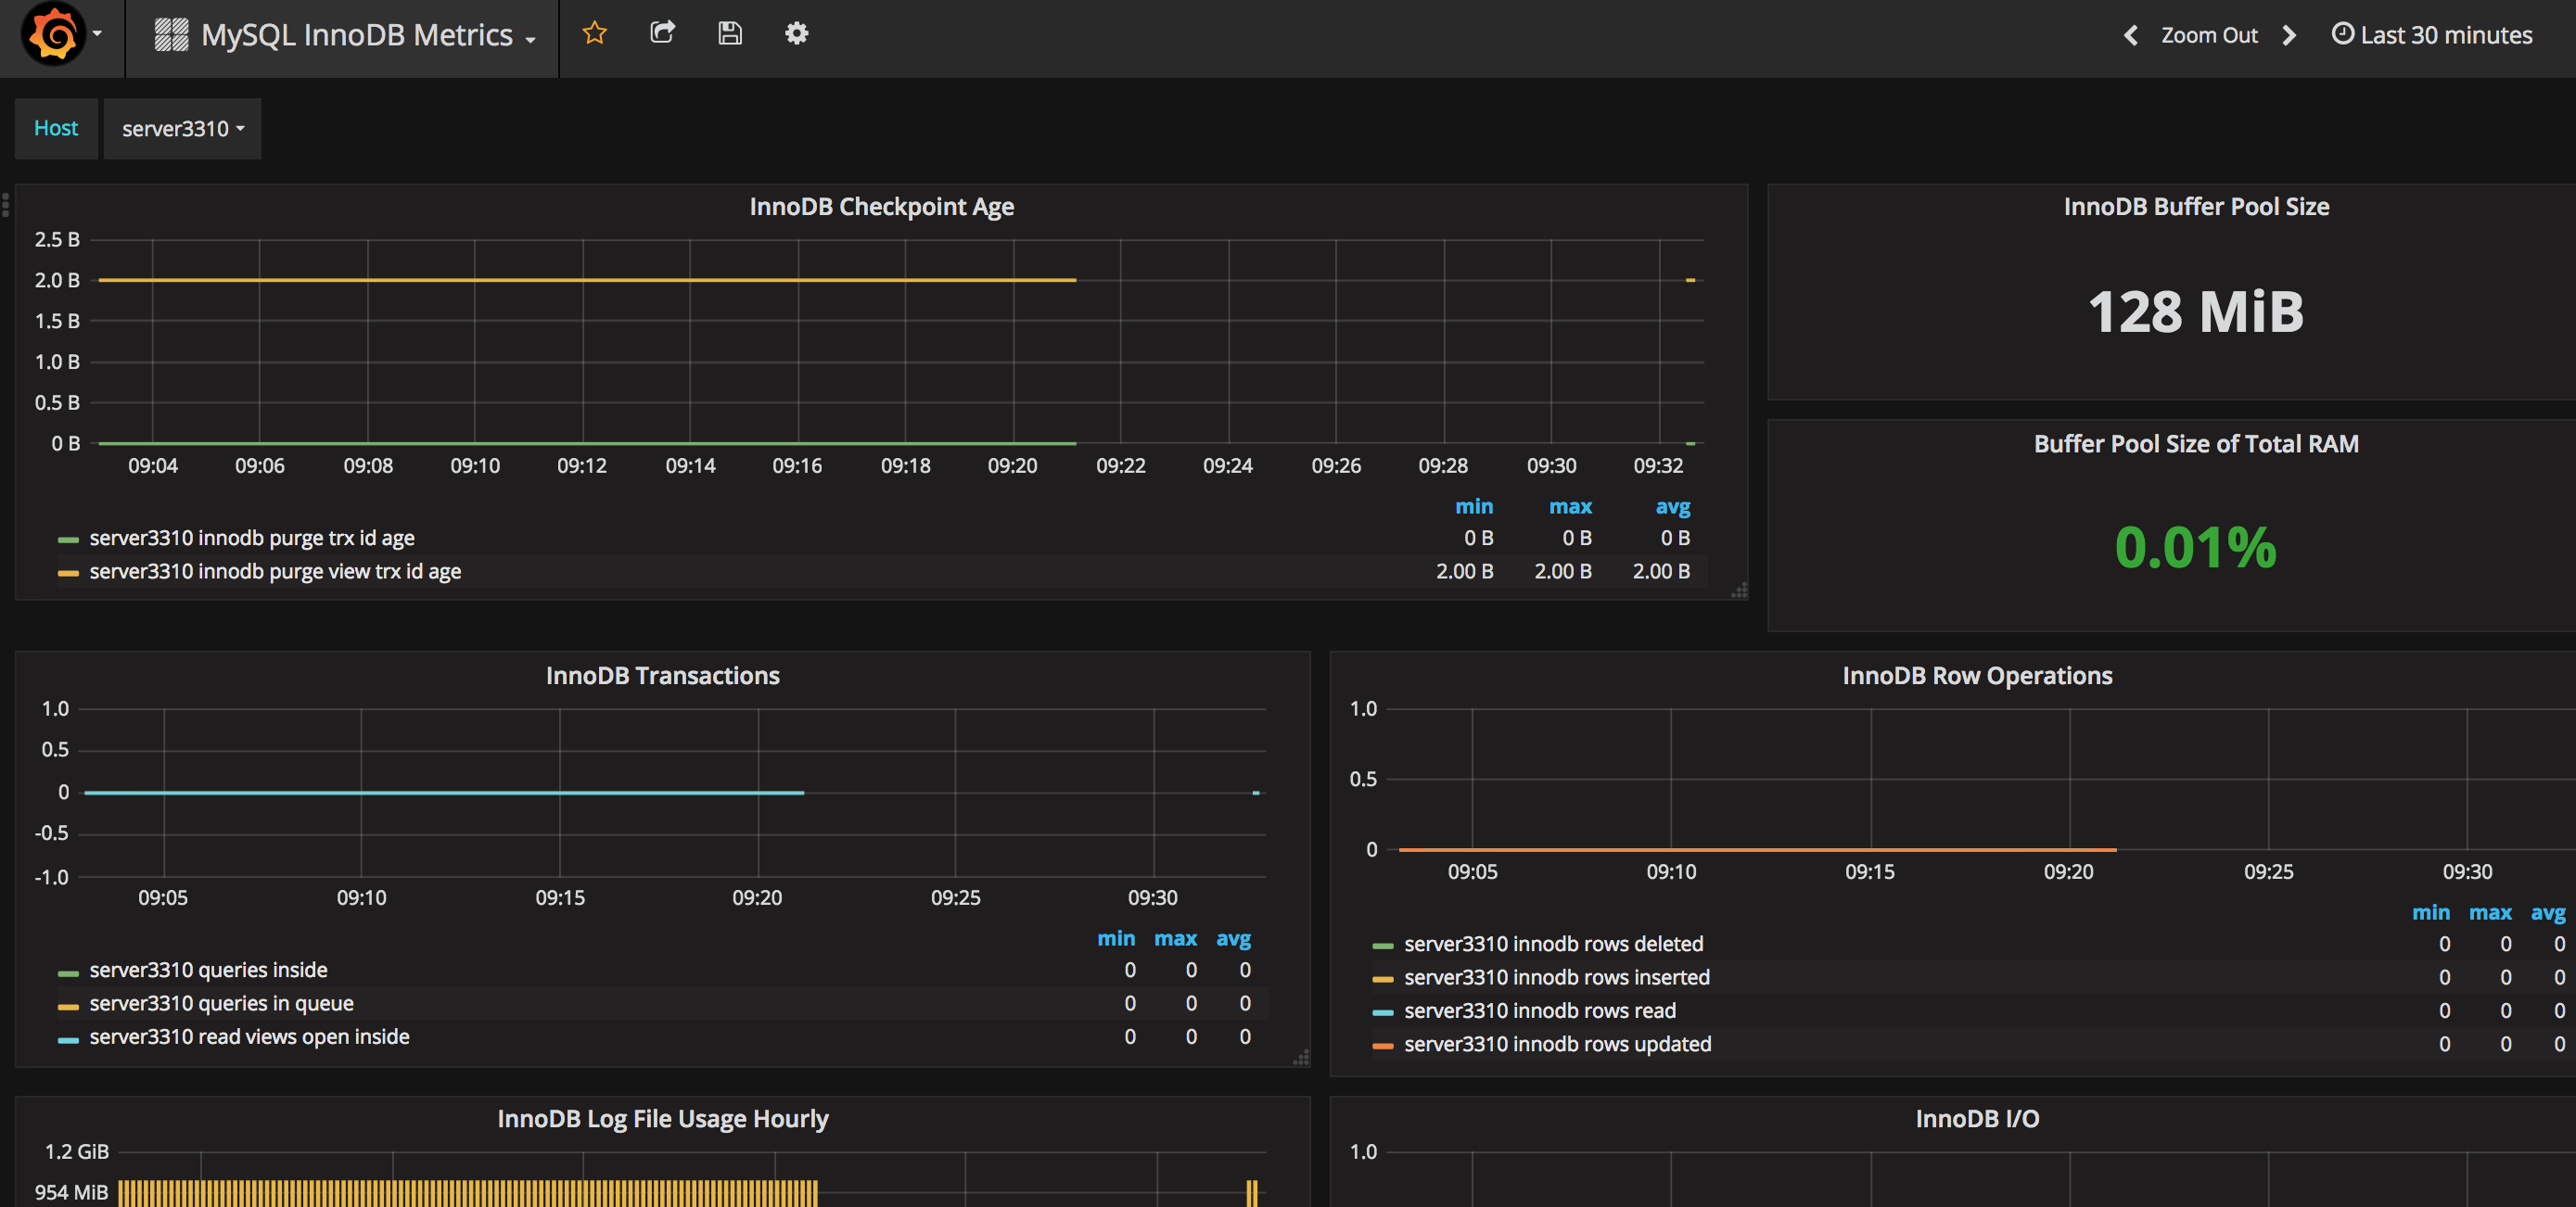Pick color for rows updated orange swatch
The image size is (2576, 1207).
click(x=1382, y=1046)
